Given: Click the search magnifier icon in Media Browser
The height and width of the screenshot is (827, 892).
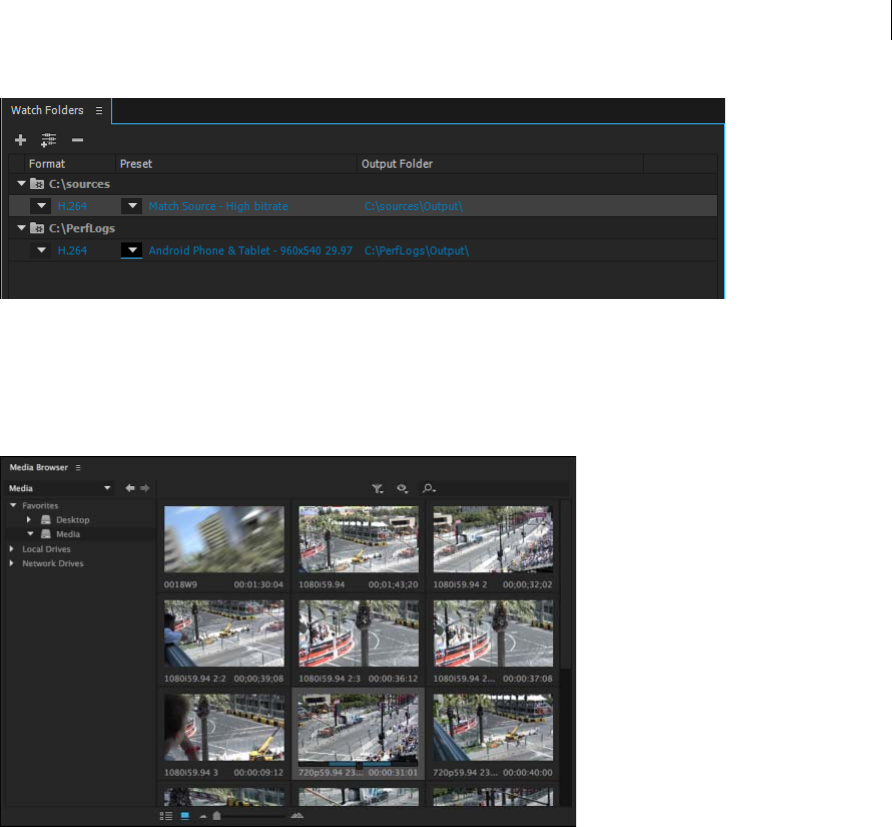Looking at the screenshot, I should 428,489.
